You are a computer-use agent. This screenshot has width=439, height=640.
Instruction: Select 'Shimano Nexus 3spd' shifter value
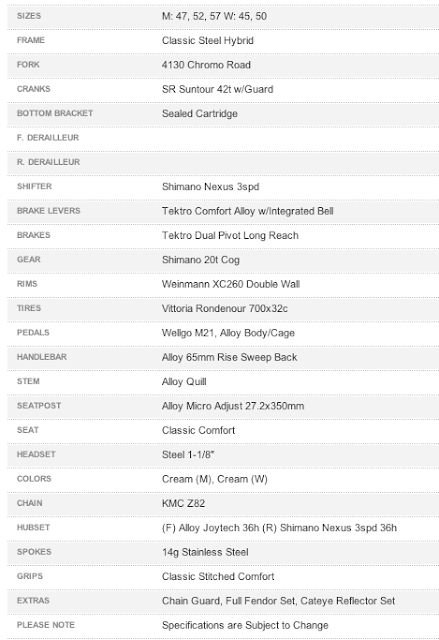coord(211,187)
